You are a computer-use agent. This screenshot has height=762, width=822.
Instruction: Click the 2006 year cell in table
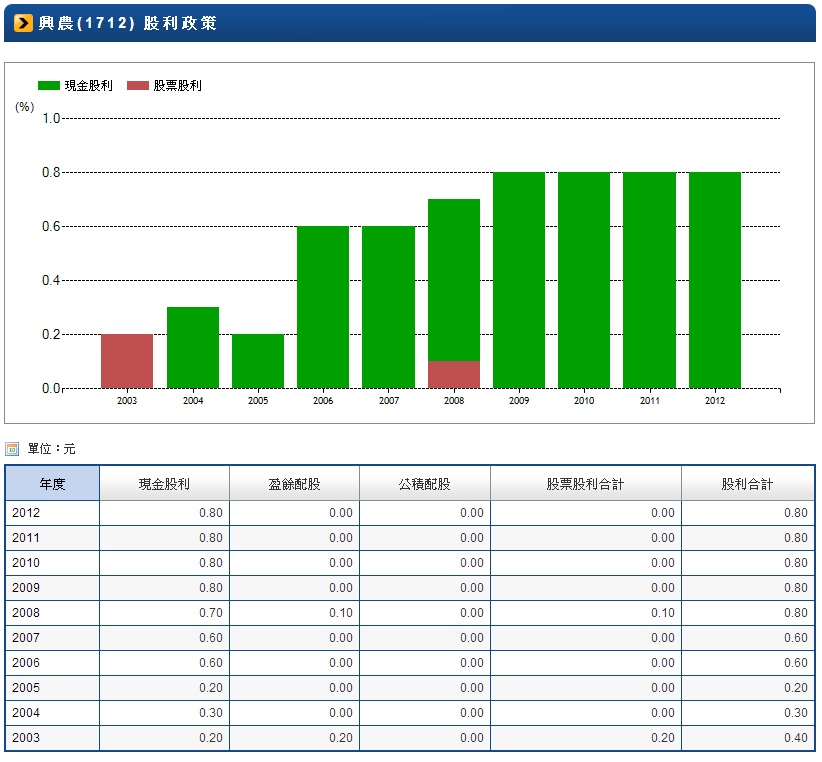[52, 663]
